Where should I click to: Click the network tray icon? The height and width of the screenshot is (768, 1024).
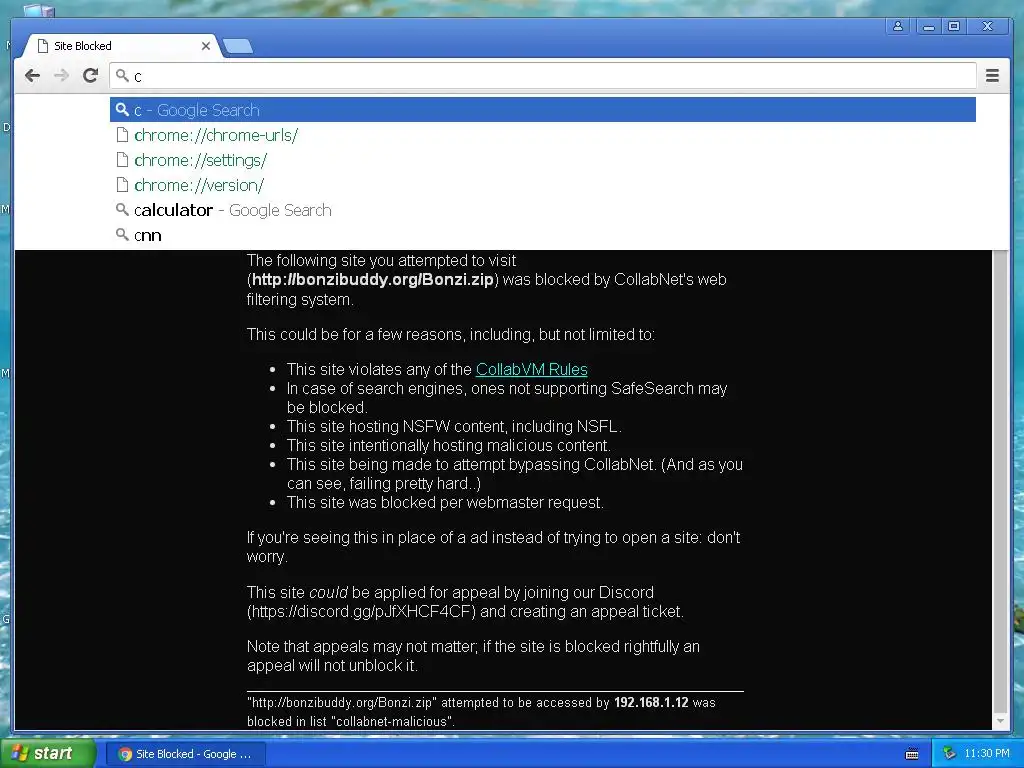pyautogui.click(x=949, y=754)
